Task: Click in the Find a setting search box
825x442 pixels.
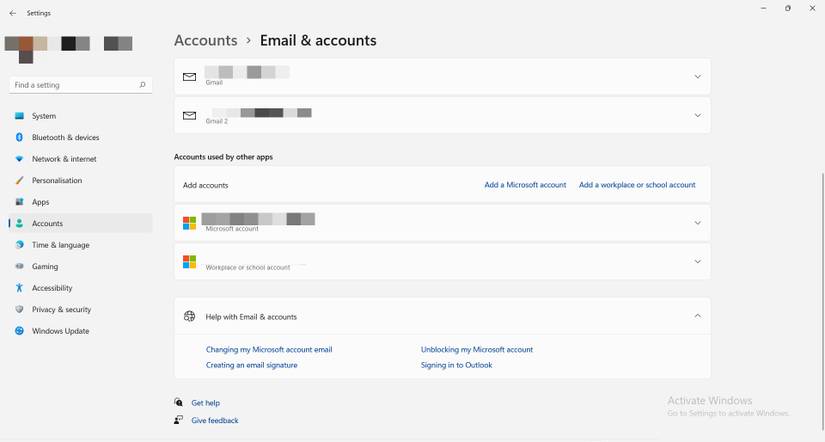Action: pos(81,85)
